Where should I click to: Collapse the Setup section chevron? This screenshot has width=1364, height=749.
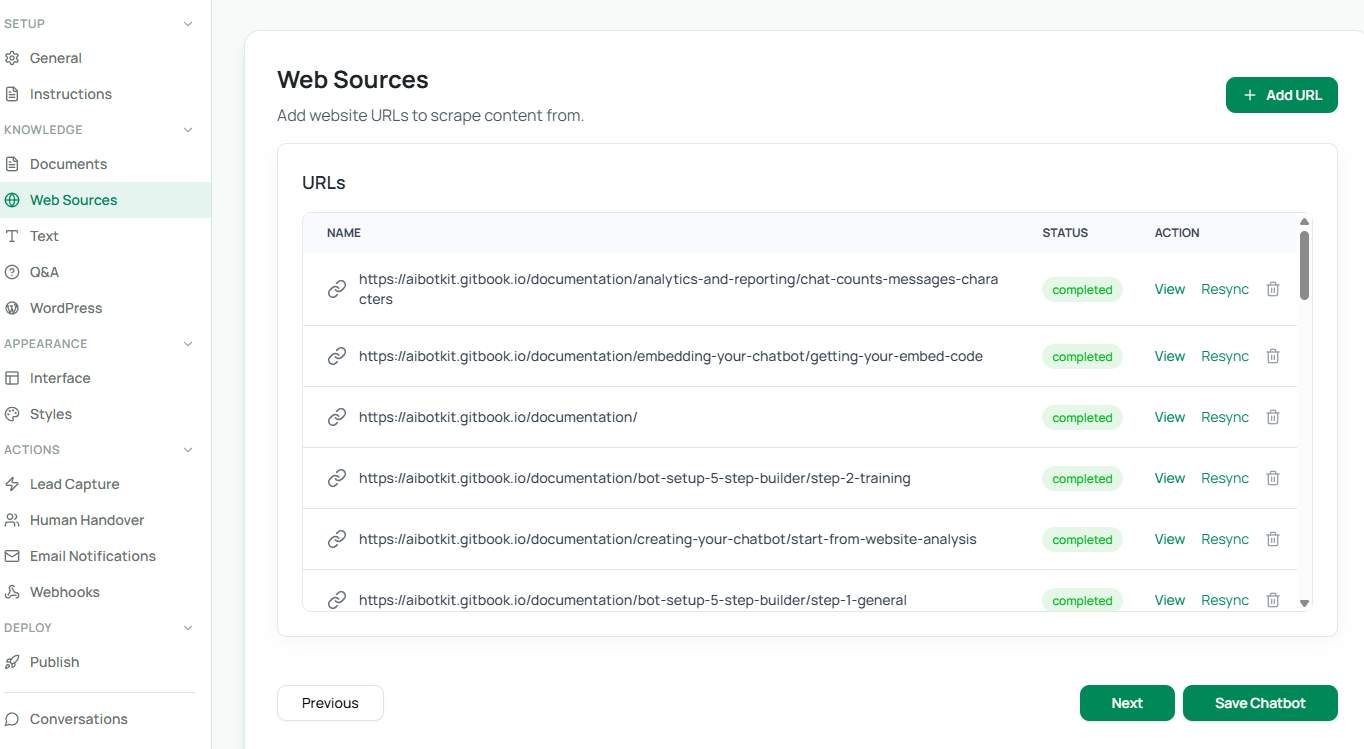(189, 24)
